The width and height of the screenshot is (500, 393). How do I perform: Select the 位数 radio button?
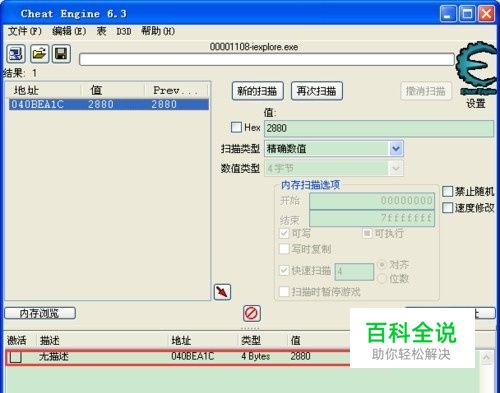point(382,278)
